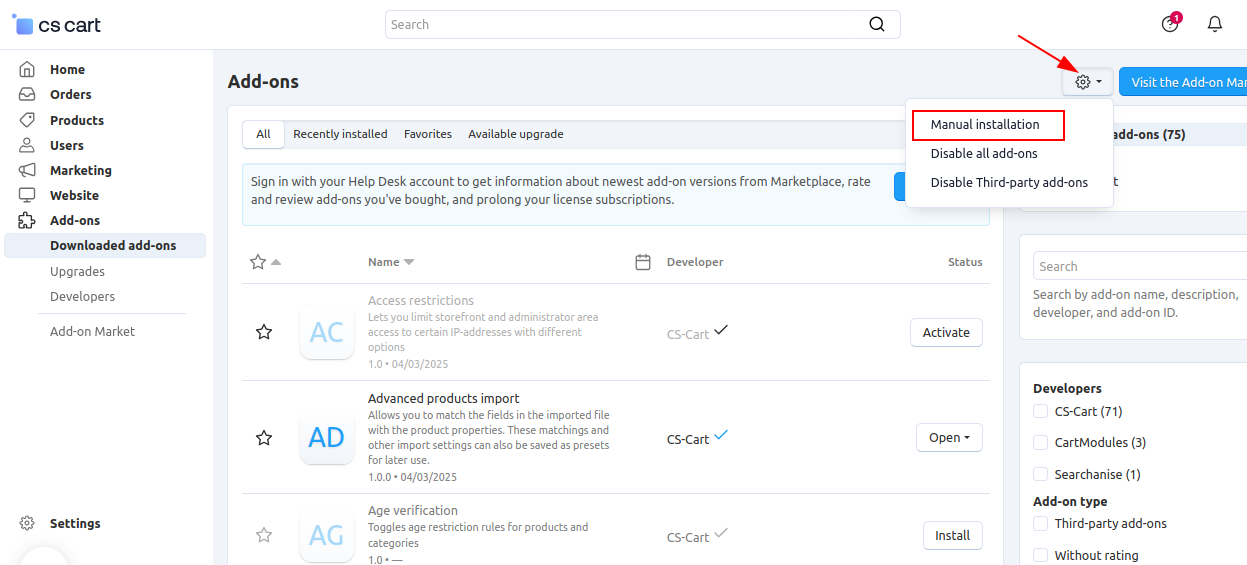
Task: Click the Products tag icon
Action: pyautogui.click(x=27, y=120)
